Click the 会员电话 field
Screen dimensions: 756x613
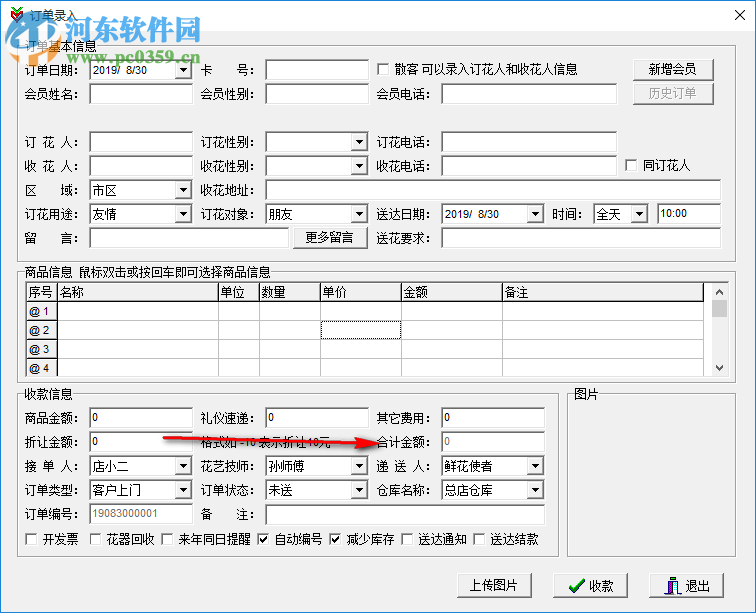(x=529, y=94)
